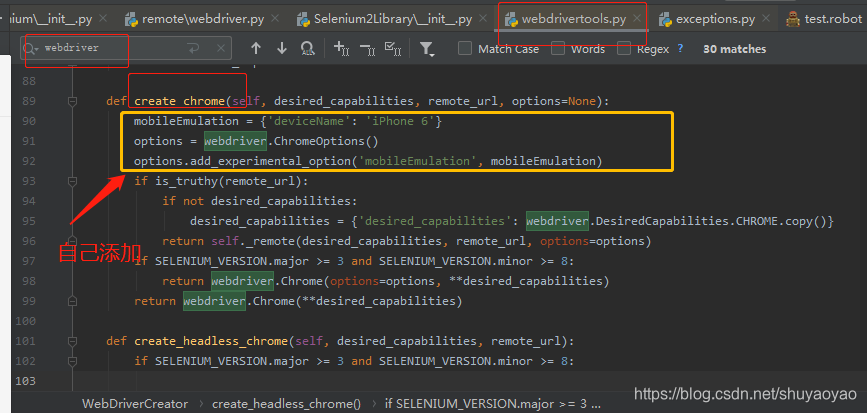
Task: Collapse if SELENIUM_VERSION block at line 102
Action: pos(72,361)
